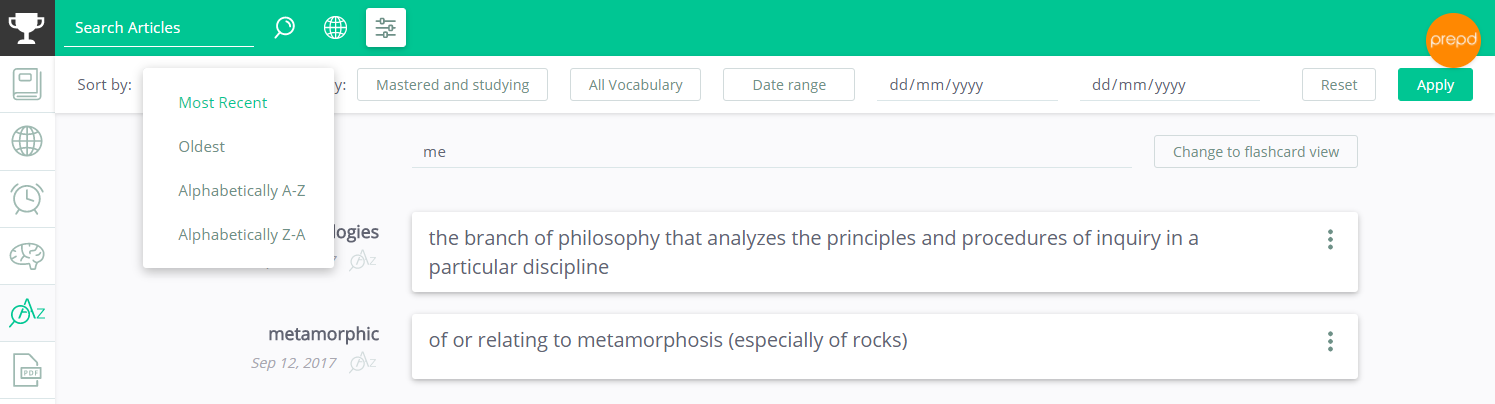Open the globe icon in top bar
The height and width of the screenshot is (404, 1495).
335,28
